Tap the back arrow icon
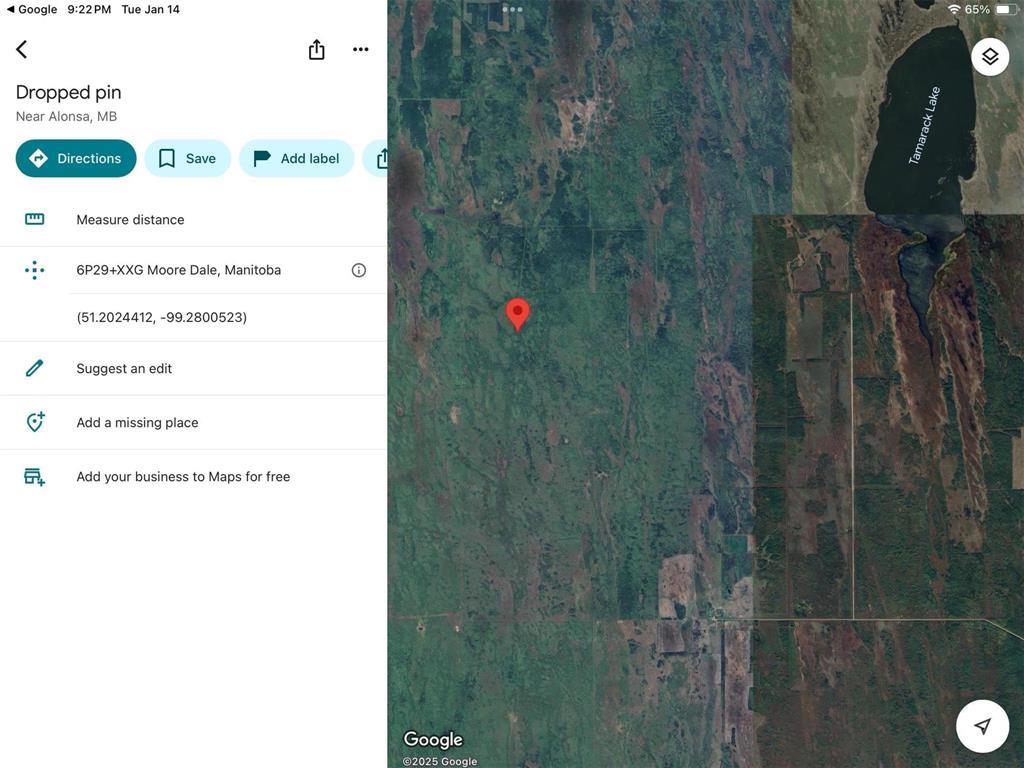The height and width of the screenshot is (768, 1024). point(21,49)
